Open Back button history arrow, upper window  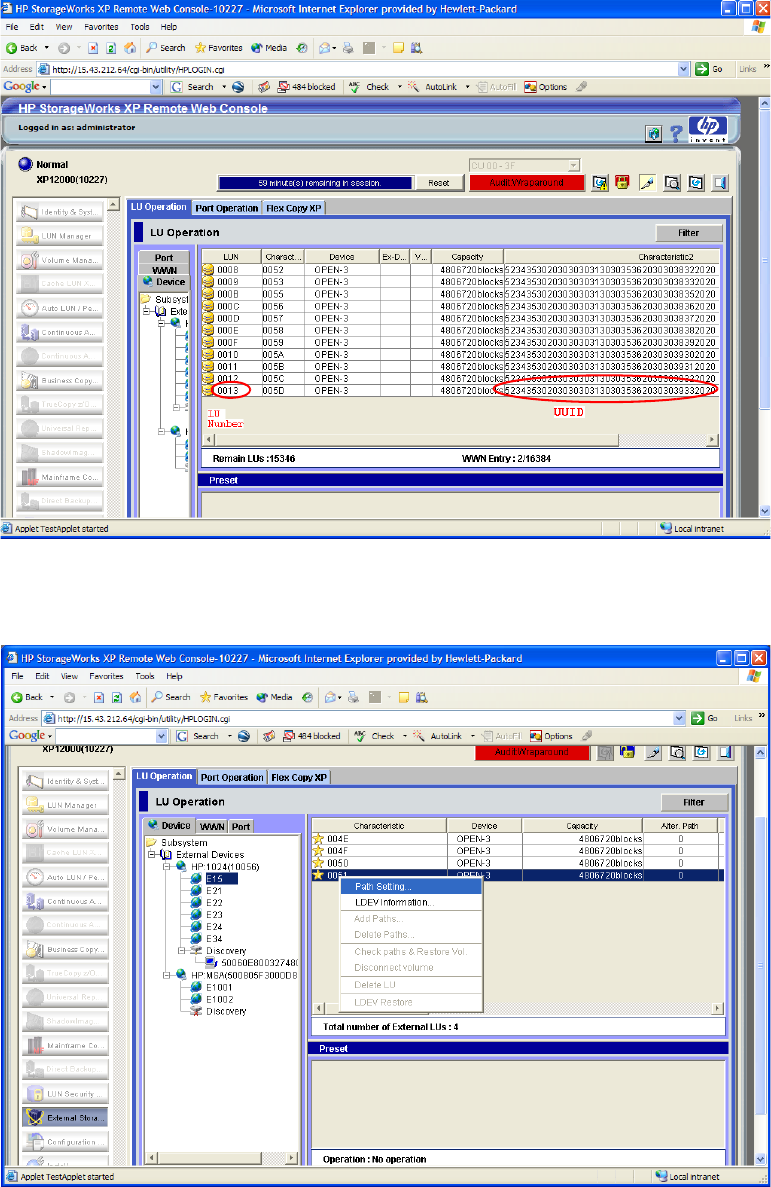[47, 48]
